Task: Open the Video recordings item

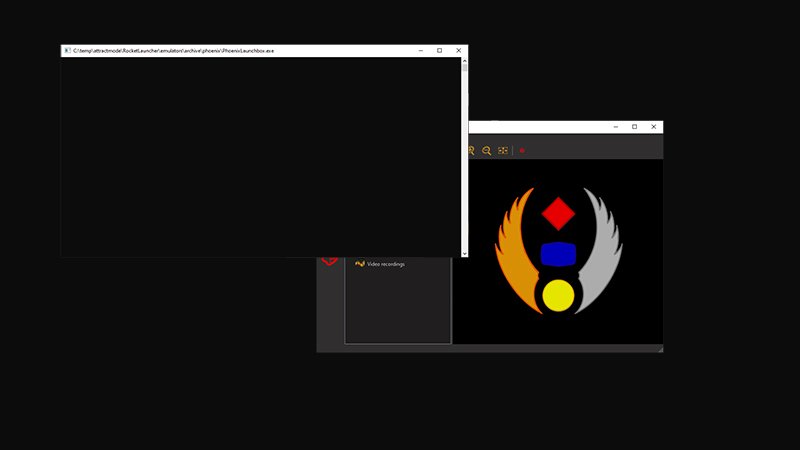Action: tap(380, 264)
